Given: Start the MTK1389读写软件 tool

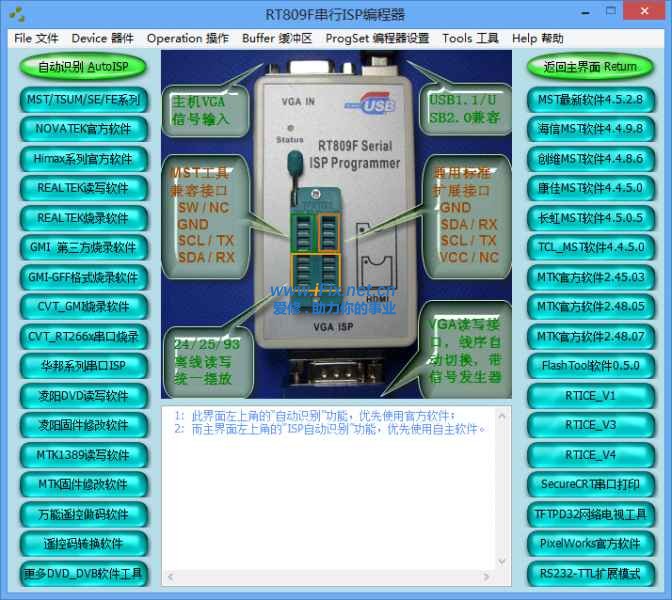Looking at the screenshot, I should click(84, 455).
